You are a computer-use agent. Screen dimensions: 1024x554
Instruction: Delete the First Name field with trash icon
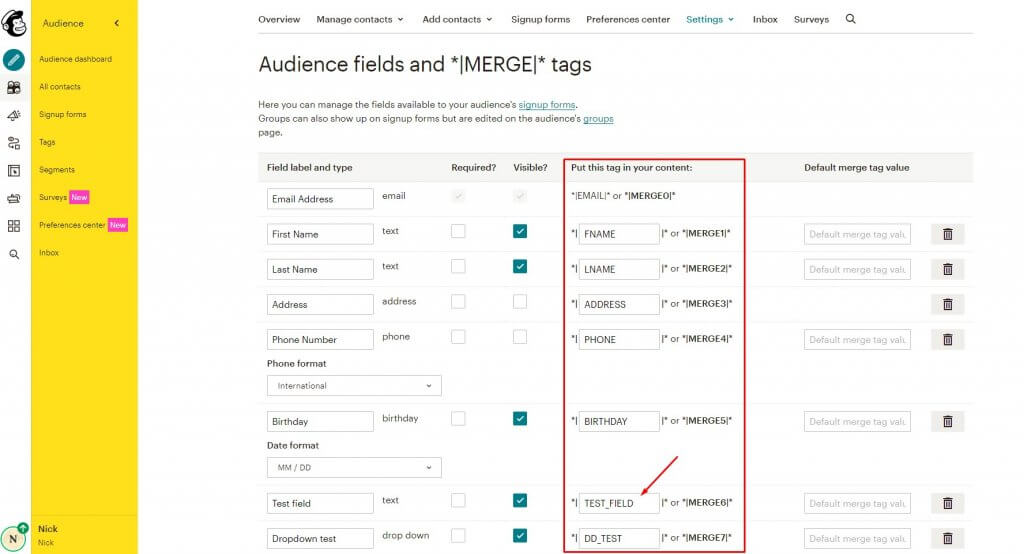(x=947, y=234)
